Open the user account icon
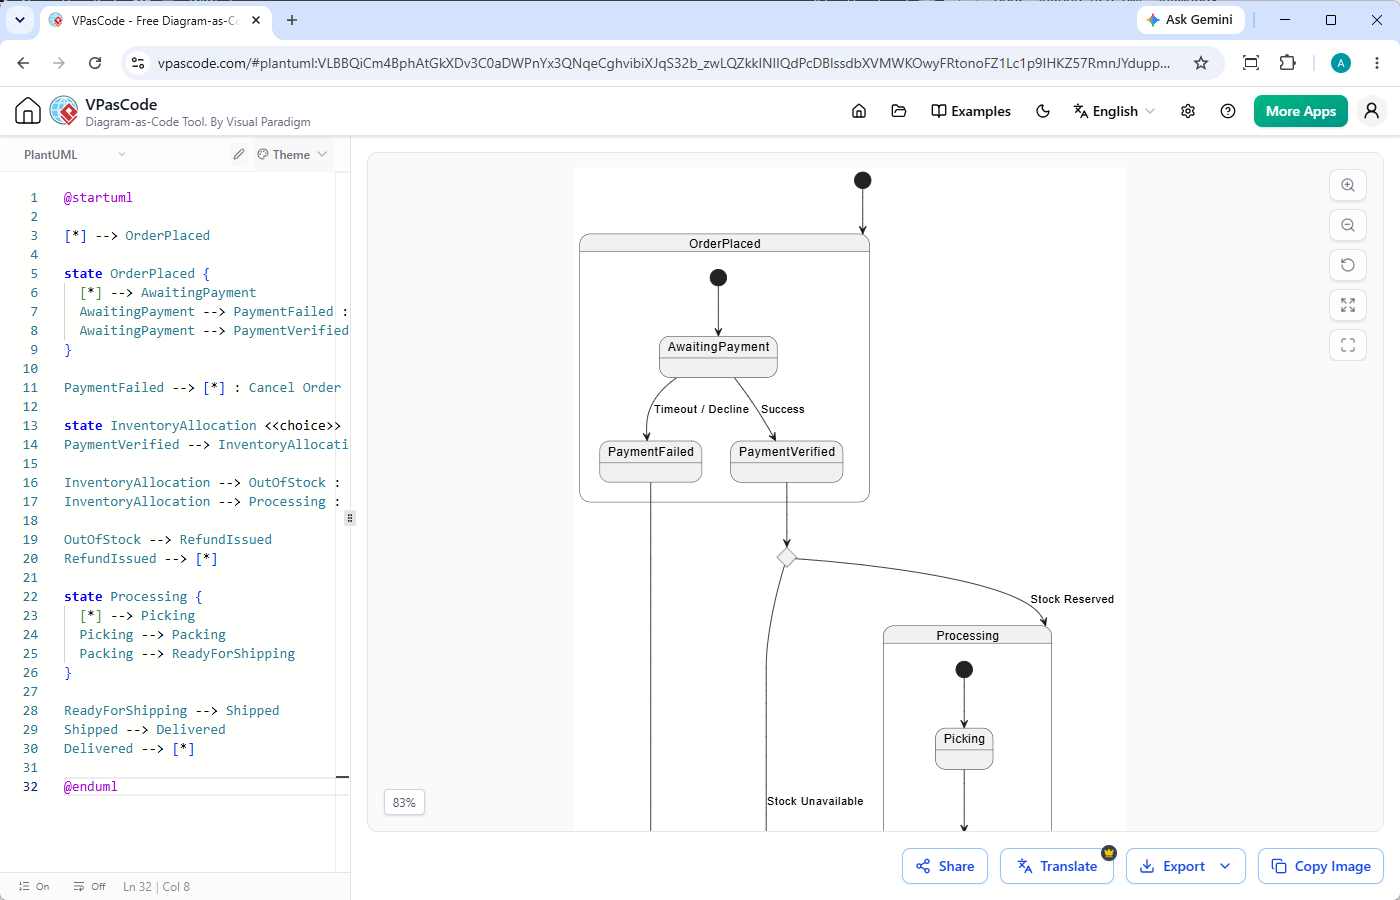Screen dimensions: 1400x900 coord(1372,111)
